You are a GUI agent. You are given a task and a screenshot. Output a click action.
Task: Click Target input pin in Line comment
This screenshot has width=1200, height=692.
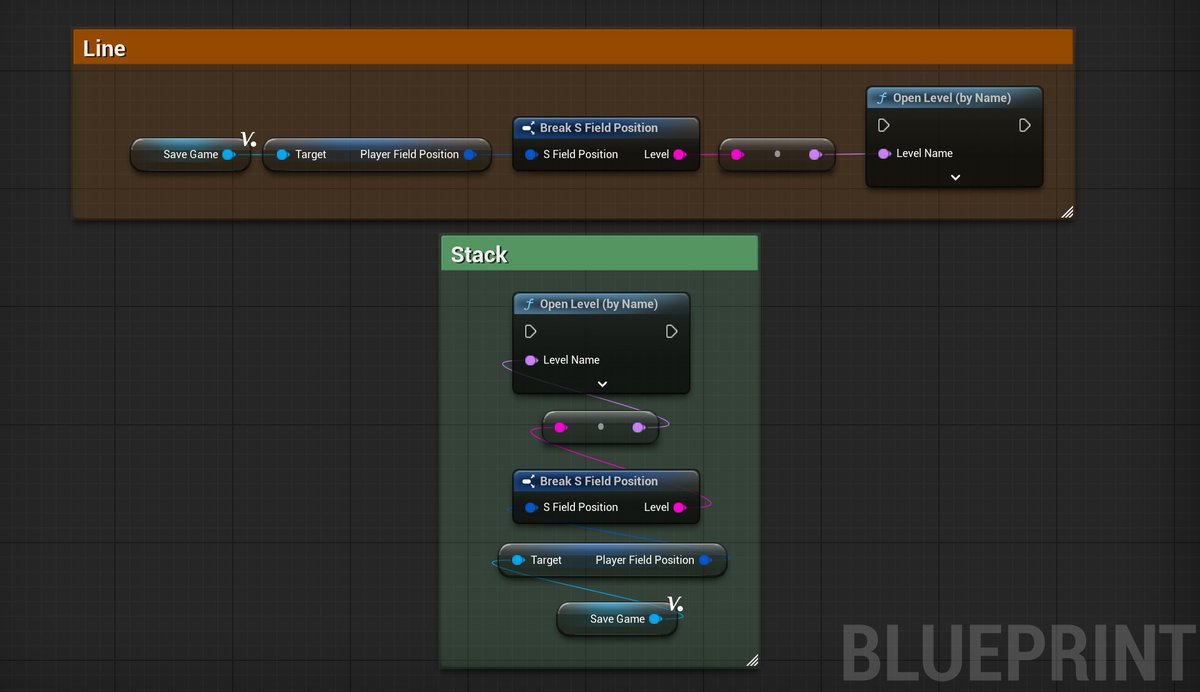(x=283, y=155)
